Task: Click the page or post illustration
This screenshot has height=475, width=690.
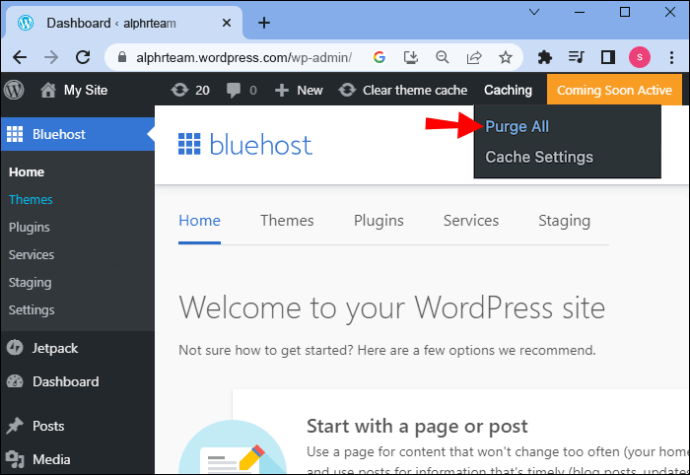Action: tap(233, 447)
